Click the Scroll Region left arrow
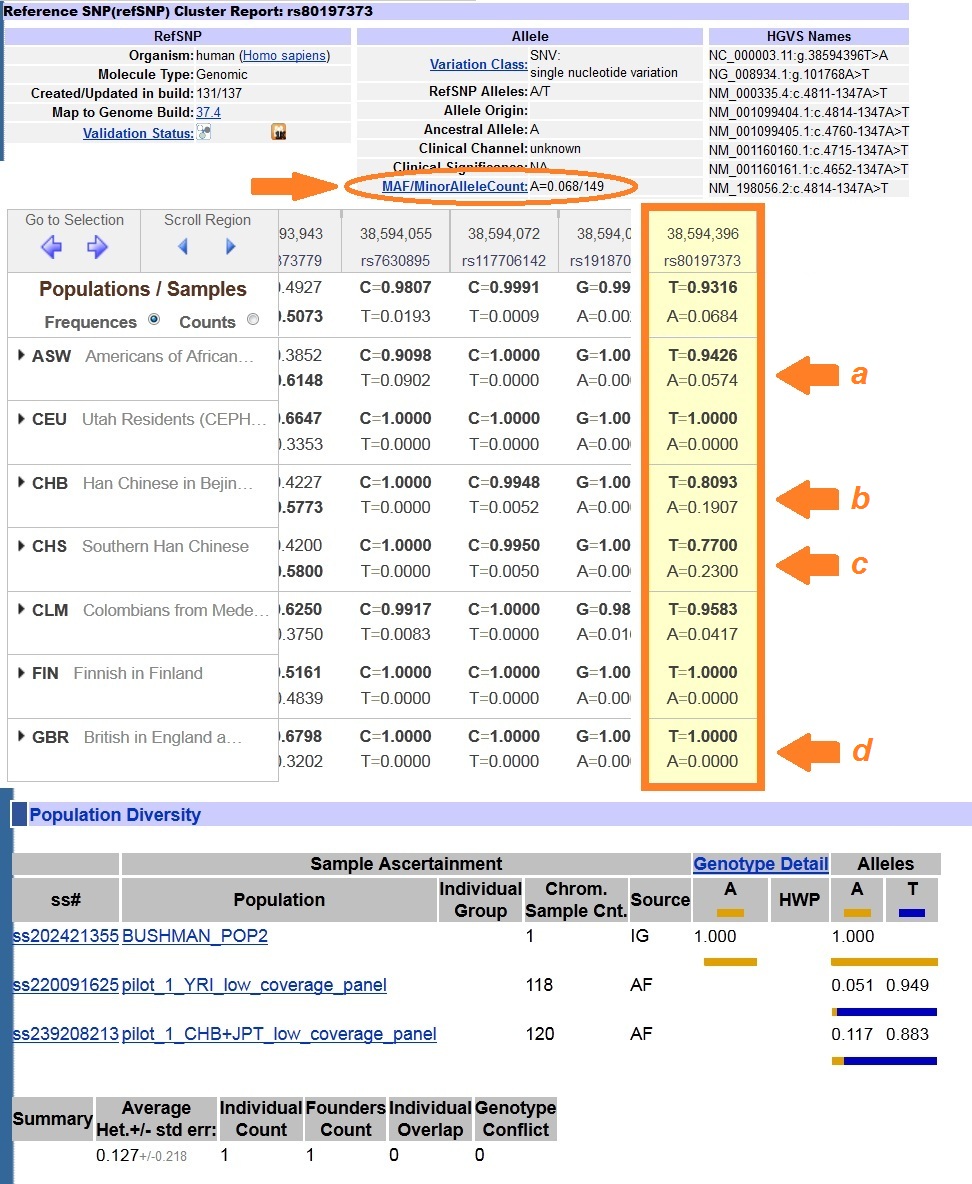Image resolution: width=972 pixels, height=1184 pixels. (x=182, y=248)
